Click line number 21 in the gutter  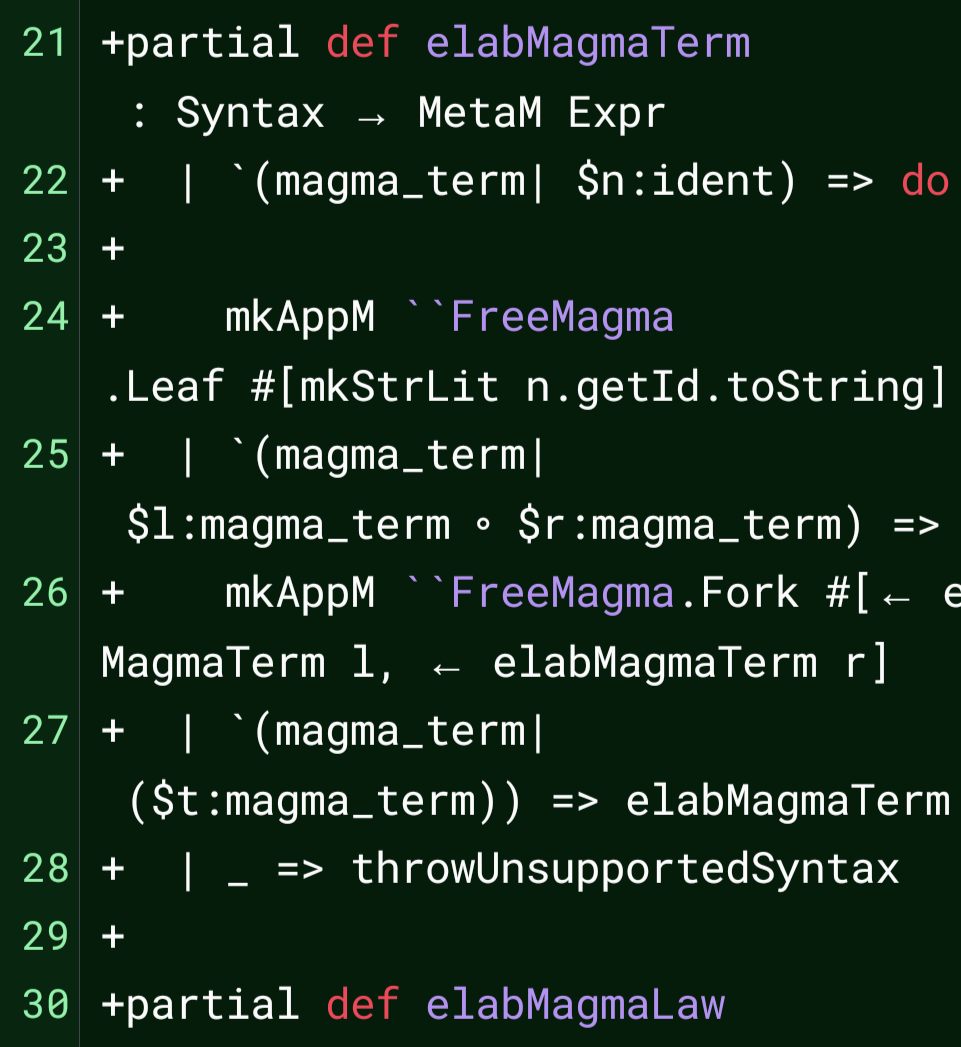point(44,43)
